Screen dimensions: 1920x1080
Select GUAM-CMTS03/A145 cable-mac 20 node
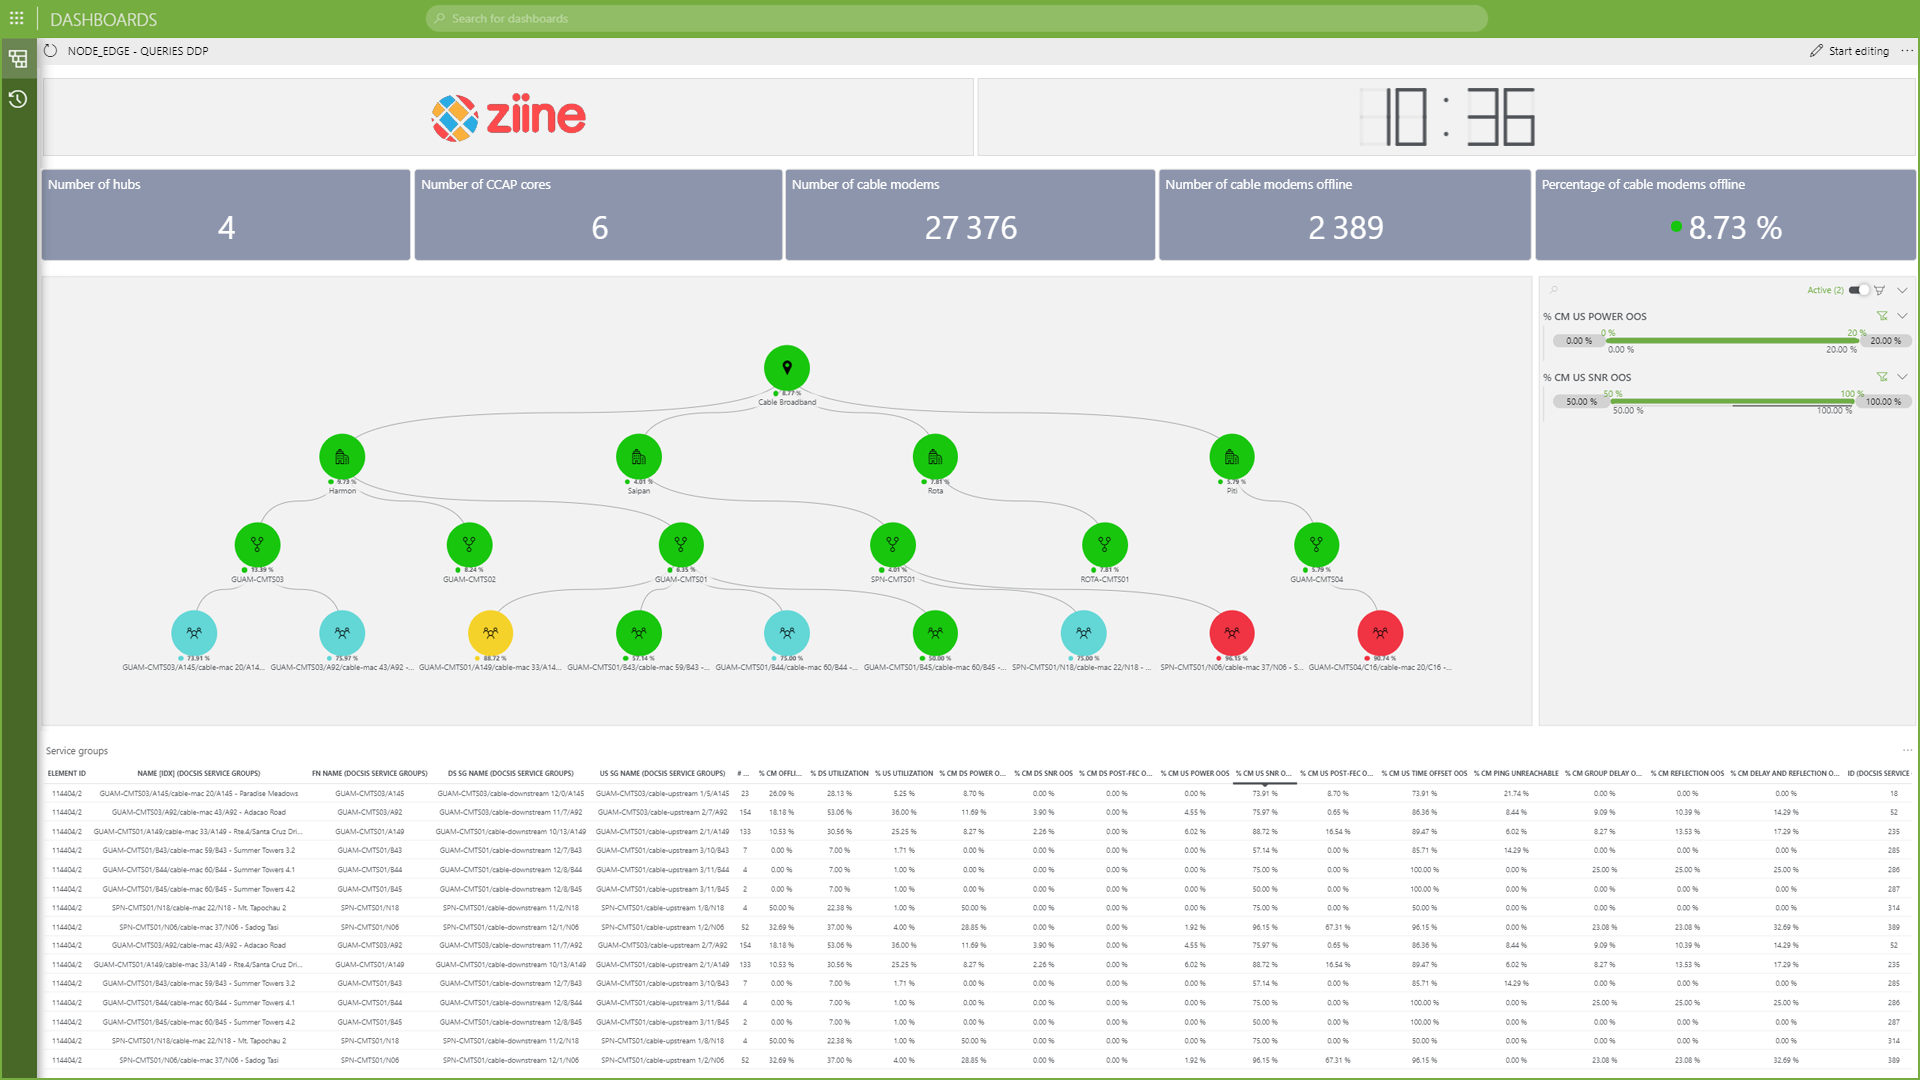[194, 633]
